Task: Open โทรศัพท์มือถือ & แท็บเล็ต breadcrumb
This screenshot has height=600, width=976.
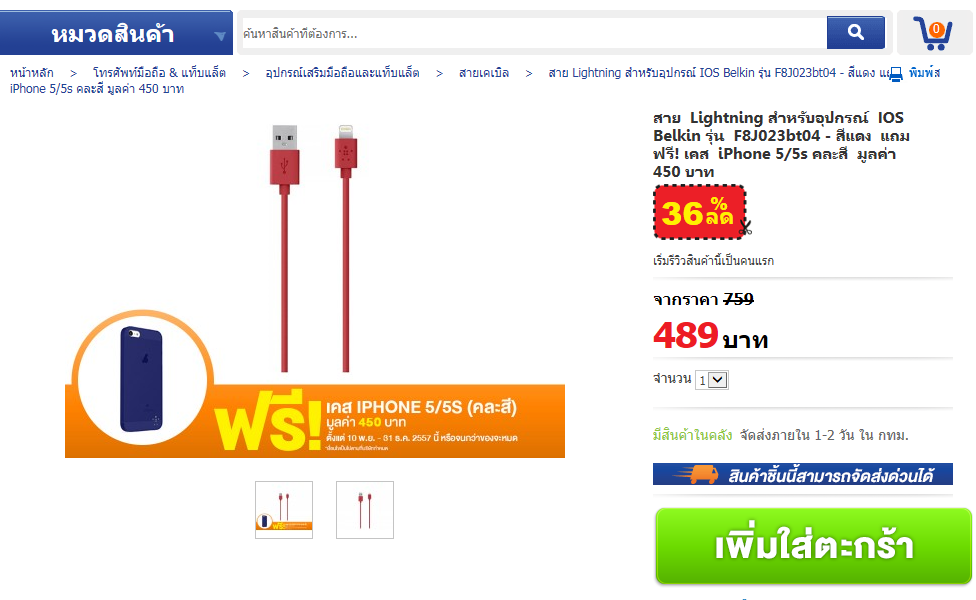Action: pos(159,73)
